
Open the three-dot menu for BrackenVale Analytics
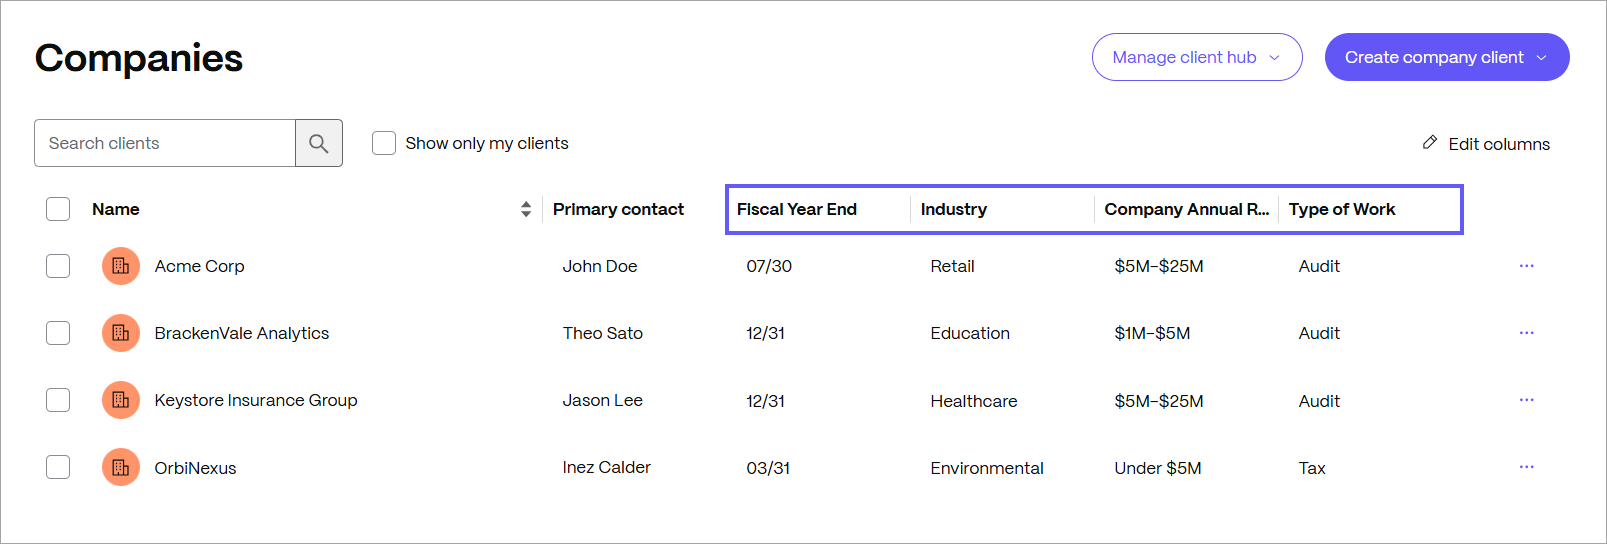[x=1526, y=333]
